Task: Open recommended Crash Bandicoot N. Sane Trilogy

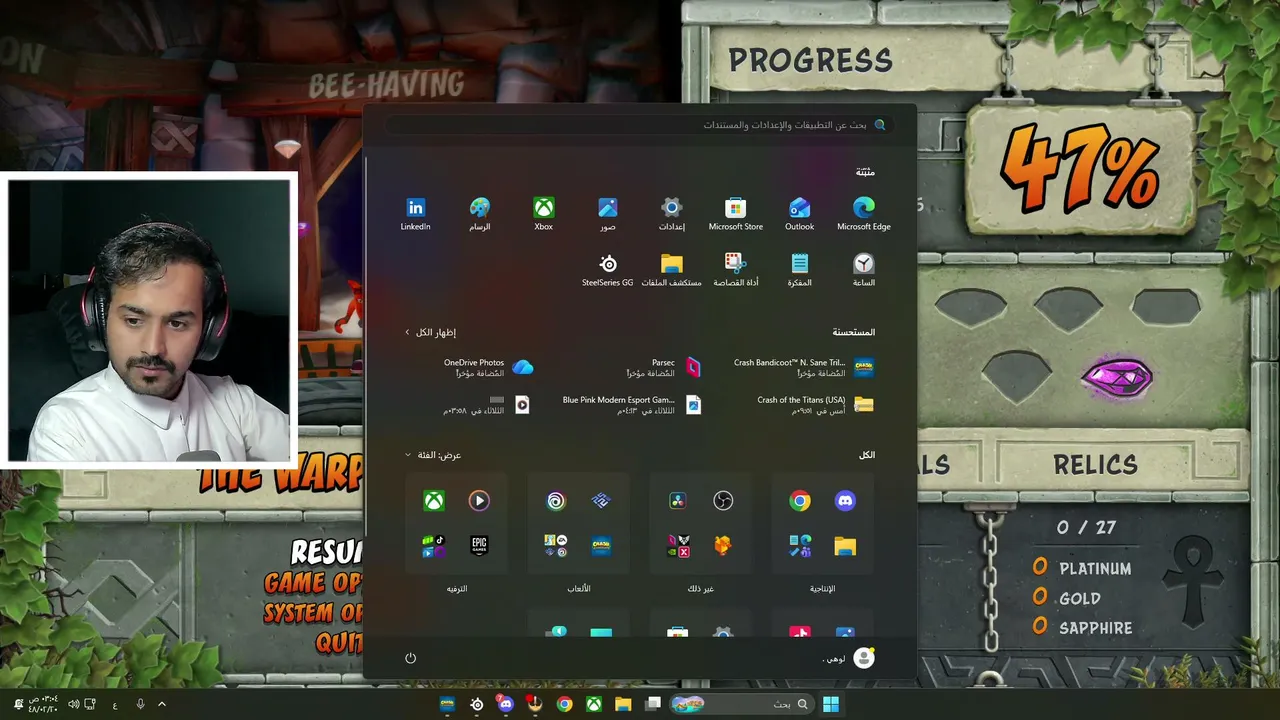Action: click(x=804, y=368)
